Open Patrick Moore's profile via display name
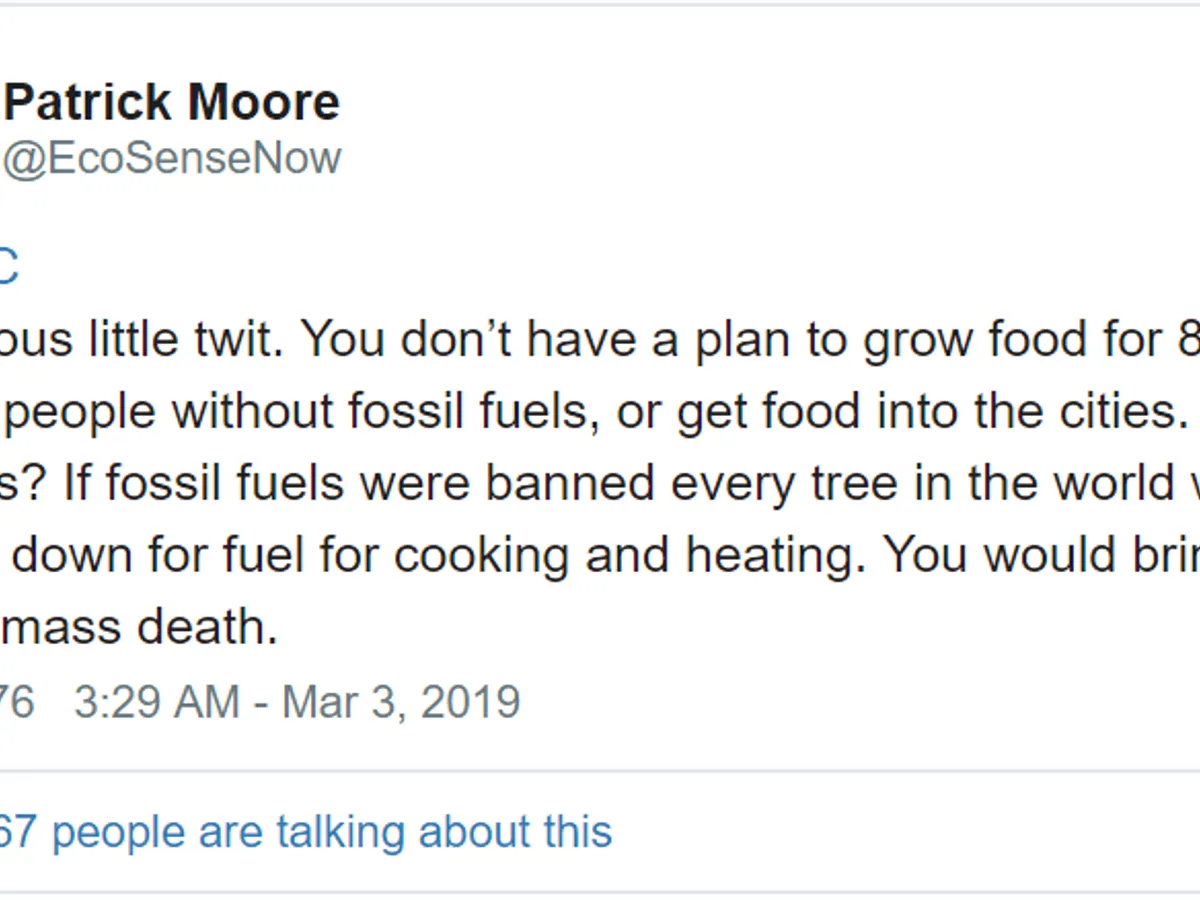Viewport: 1200px width, 900px height. coord(171,103)
